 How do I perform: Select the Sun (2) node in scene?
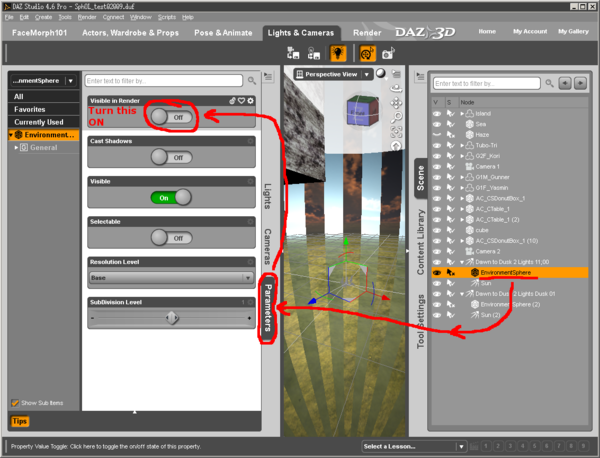pyautogui.click(x=491, y=315)
